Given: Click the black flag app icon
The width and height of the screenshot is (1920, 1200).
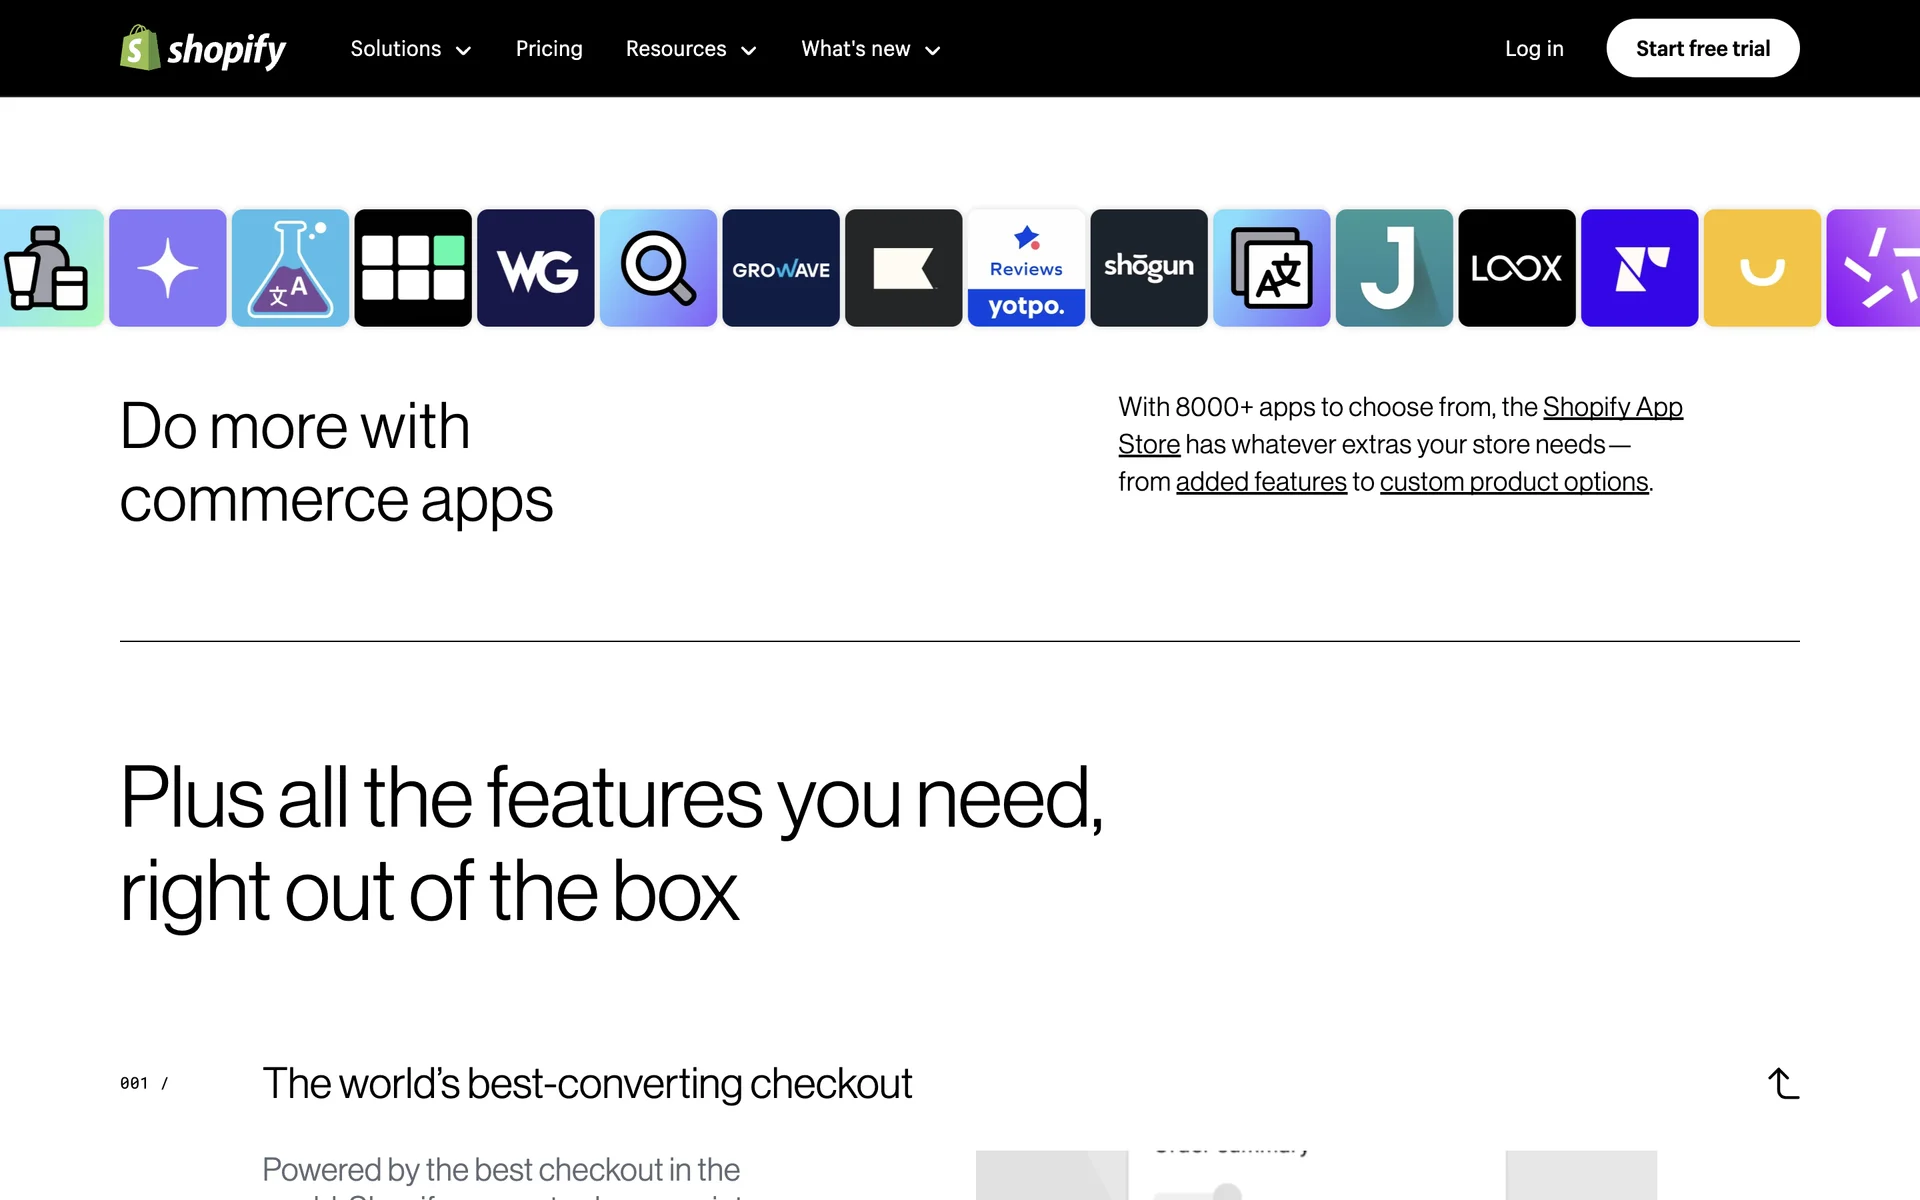Looking at the screenshot, I should point(903,268).
